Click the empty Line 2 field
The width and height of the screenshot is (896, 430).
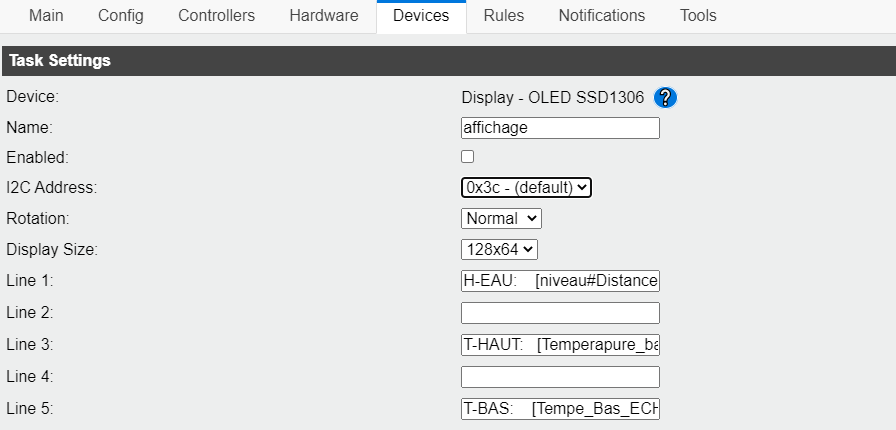(x=560, y=313)
